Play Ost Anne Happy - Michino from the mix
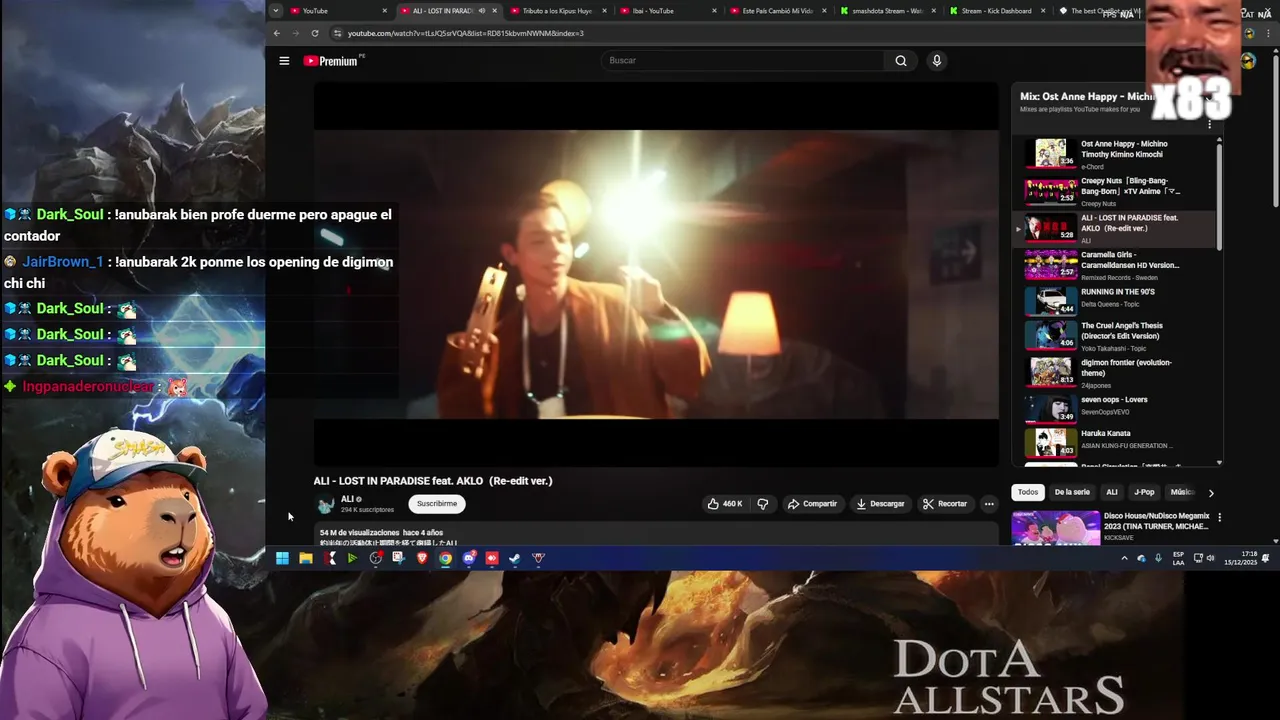The width and height of the screenshot is (1280, 720). point(1116,153)
